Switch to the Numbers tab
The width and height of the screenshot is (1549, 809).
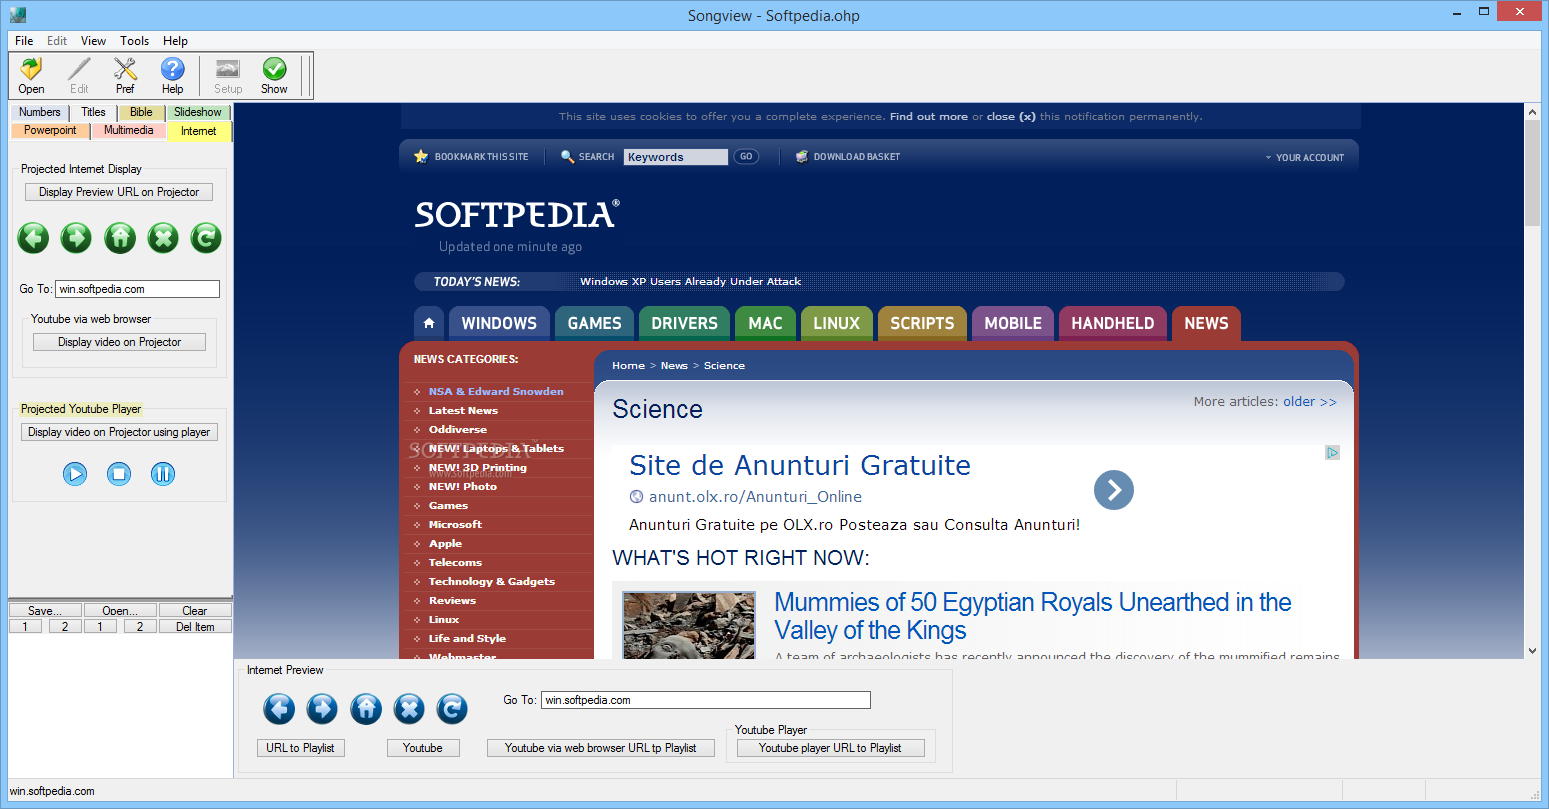click(x=40, y=112)
